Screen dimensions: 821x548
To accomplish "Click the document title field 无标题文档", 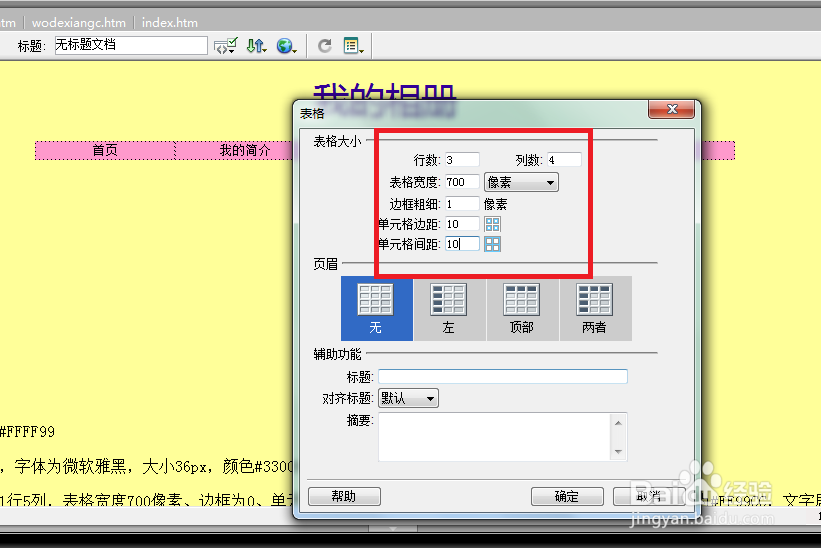I will coord(131,45).
